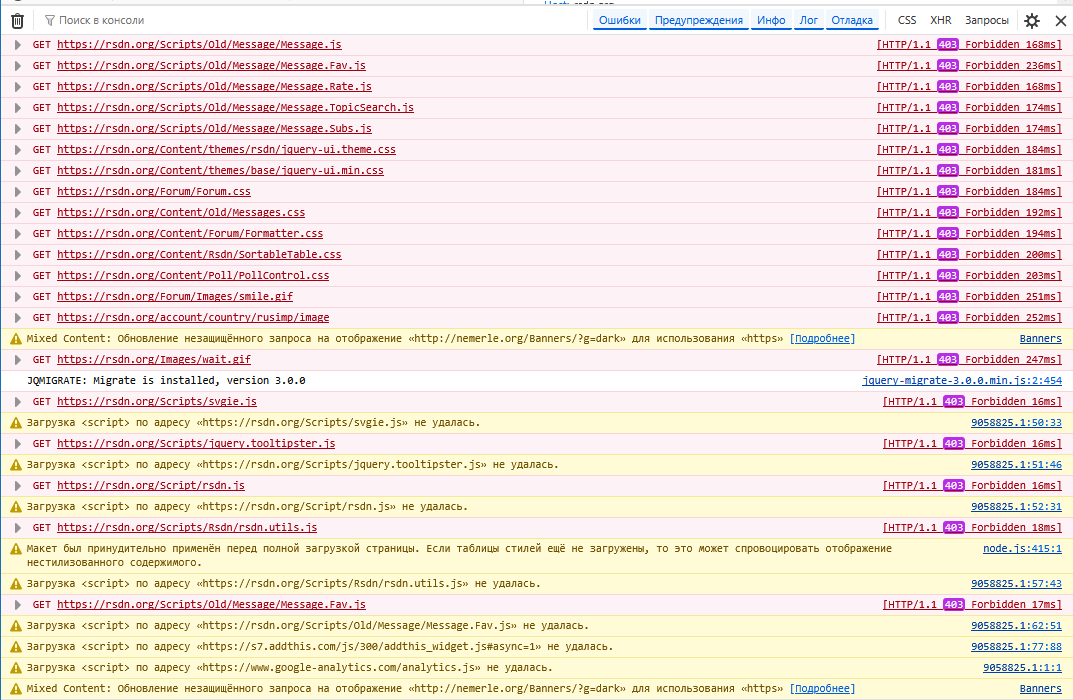Toggle the Предупреждения filter
The height and width of the screenshot is (700, 1073).
pos(699,20)
